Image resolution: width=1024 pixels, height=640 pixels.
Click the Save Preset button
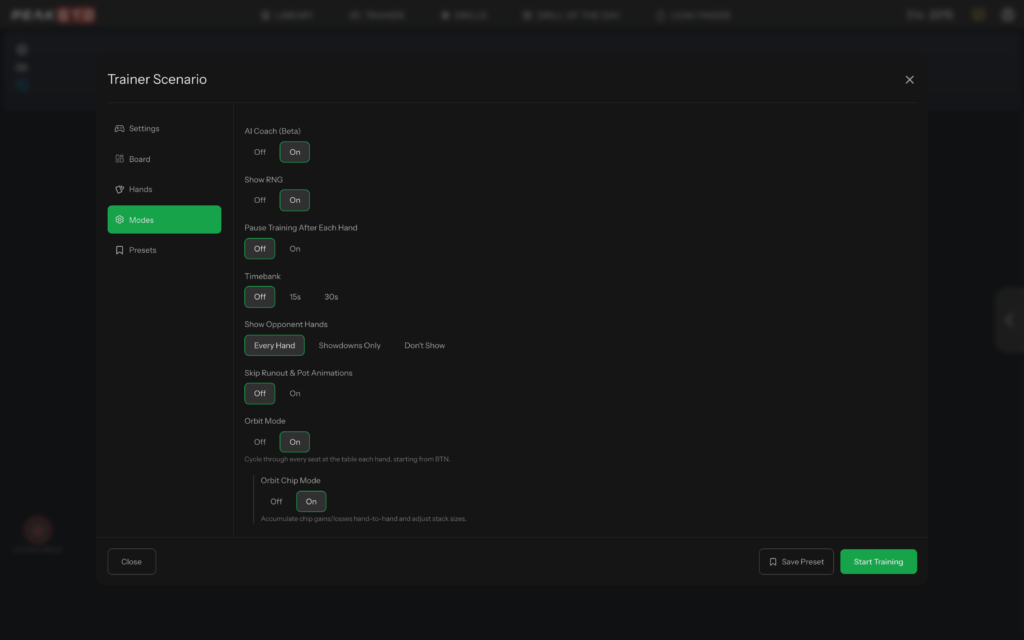tap(796, 562)
